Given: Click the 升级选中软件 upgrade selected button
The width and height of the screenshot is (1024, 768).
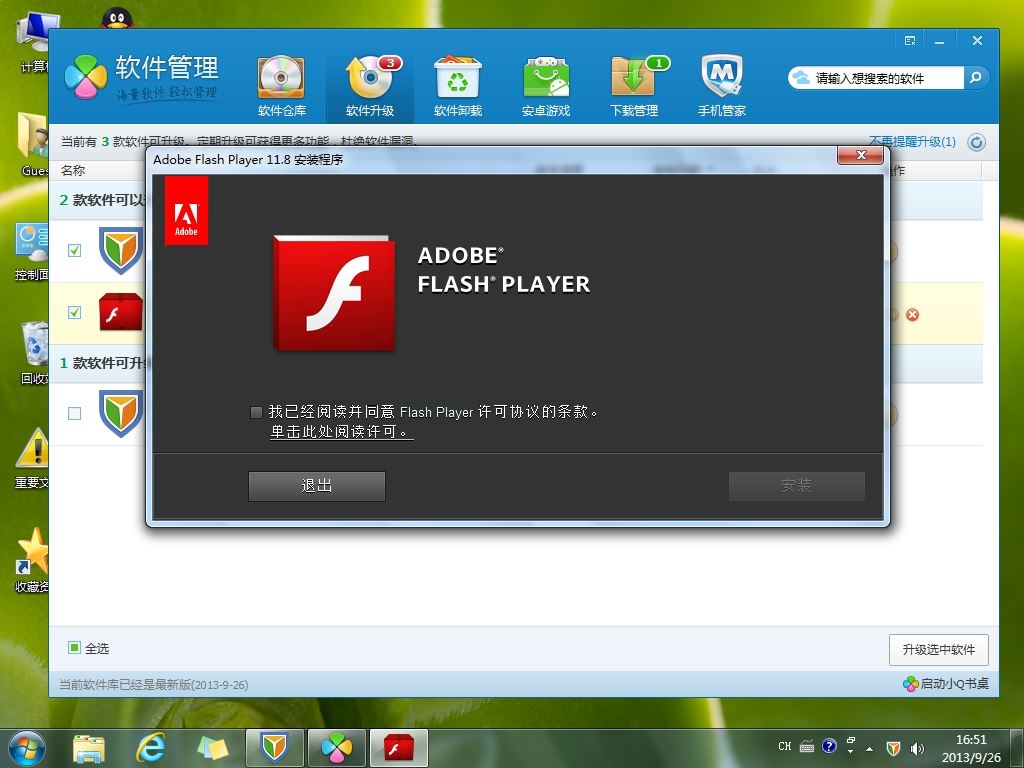Looking at the screenshot, I should click(x=938, y=649).
